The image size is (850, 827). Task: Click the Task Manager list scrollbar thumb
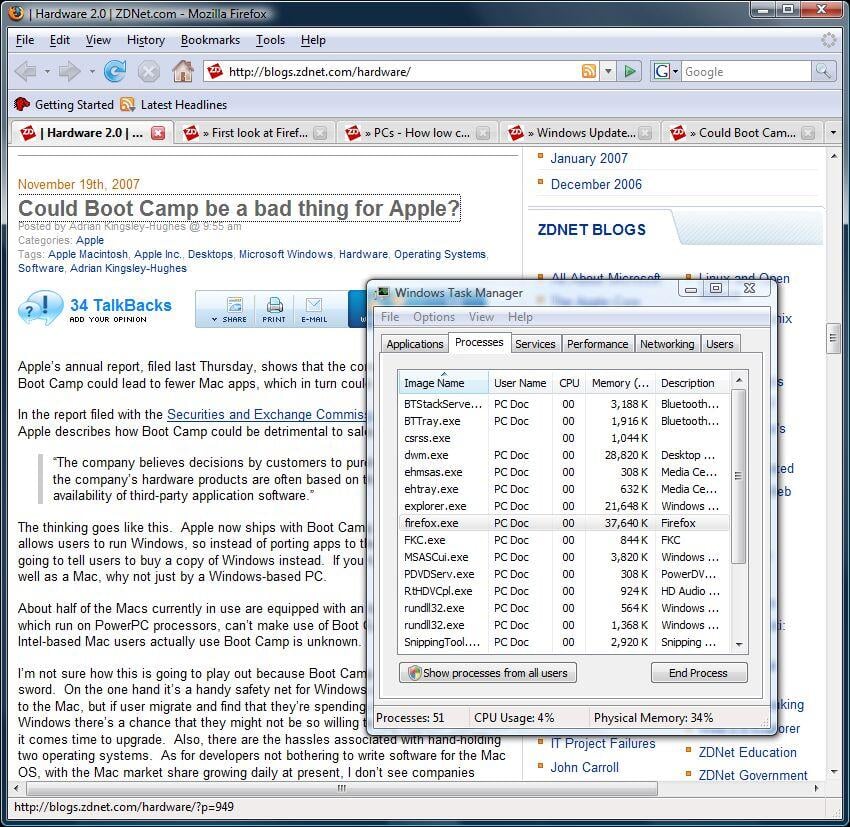738,476
